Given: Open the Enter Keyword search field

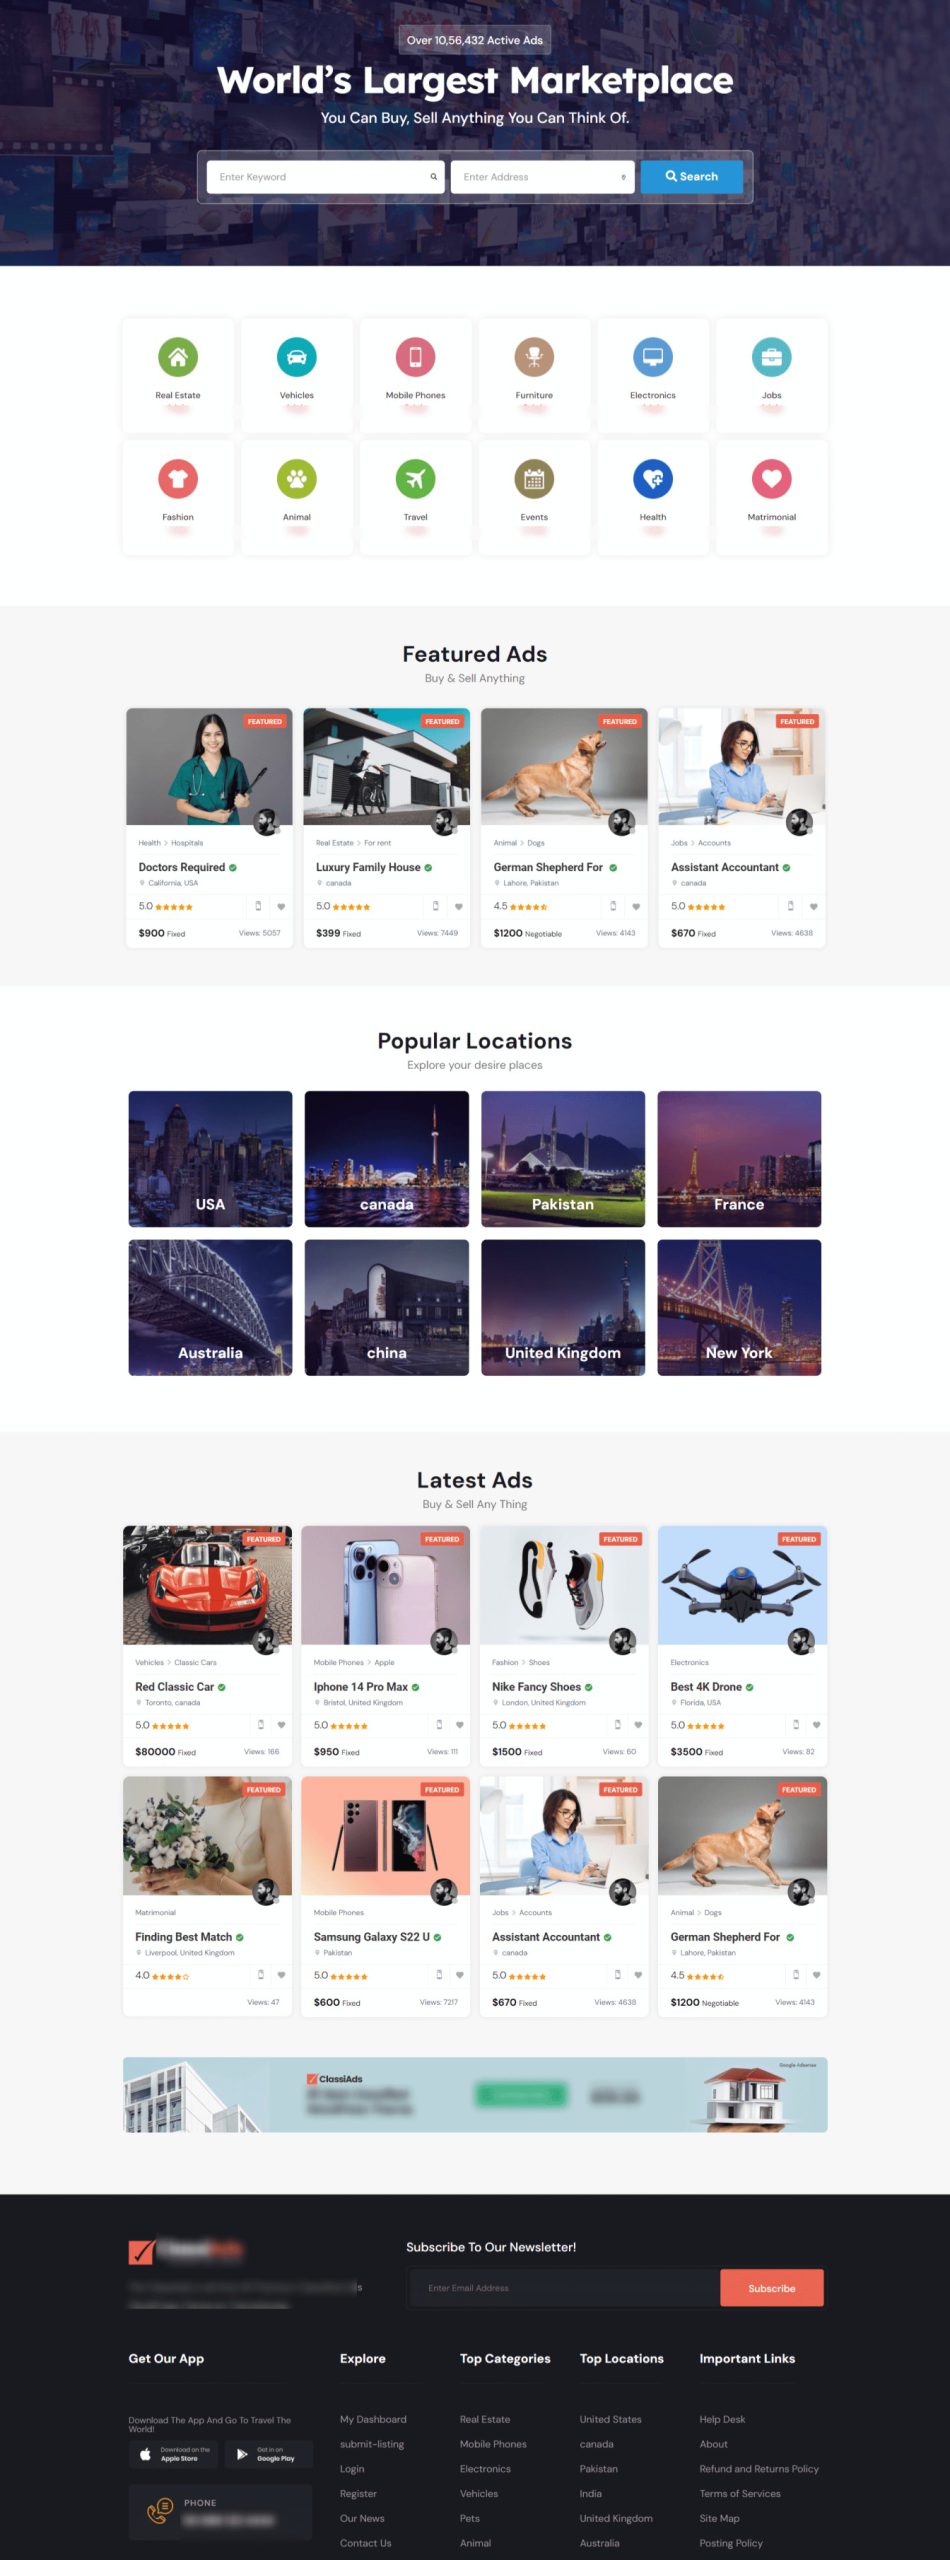Looking at the screenshot, I should click(x=326, y=177).
